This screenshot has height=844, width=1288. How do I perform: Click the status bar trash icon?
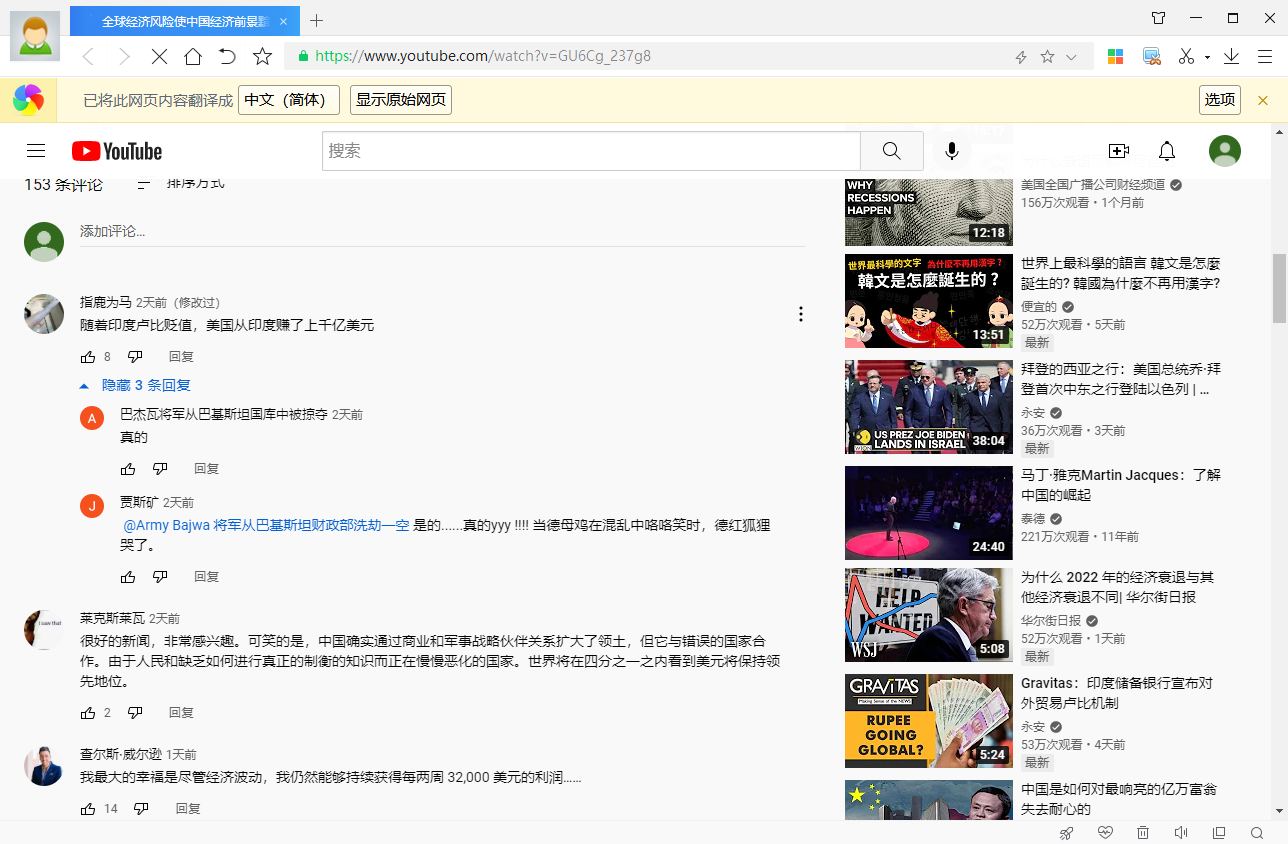coord(1143,833)
